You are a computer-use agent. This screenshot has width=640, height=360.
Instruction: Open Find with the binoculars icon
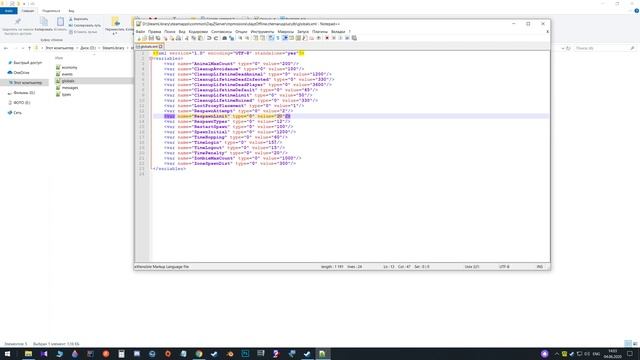224,38
